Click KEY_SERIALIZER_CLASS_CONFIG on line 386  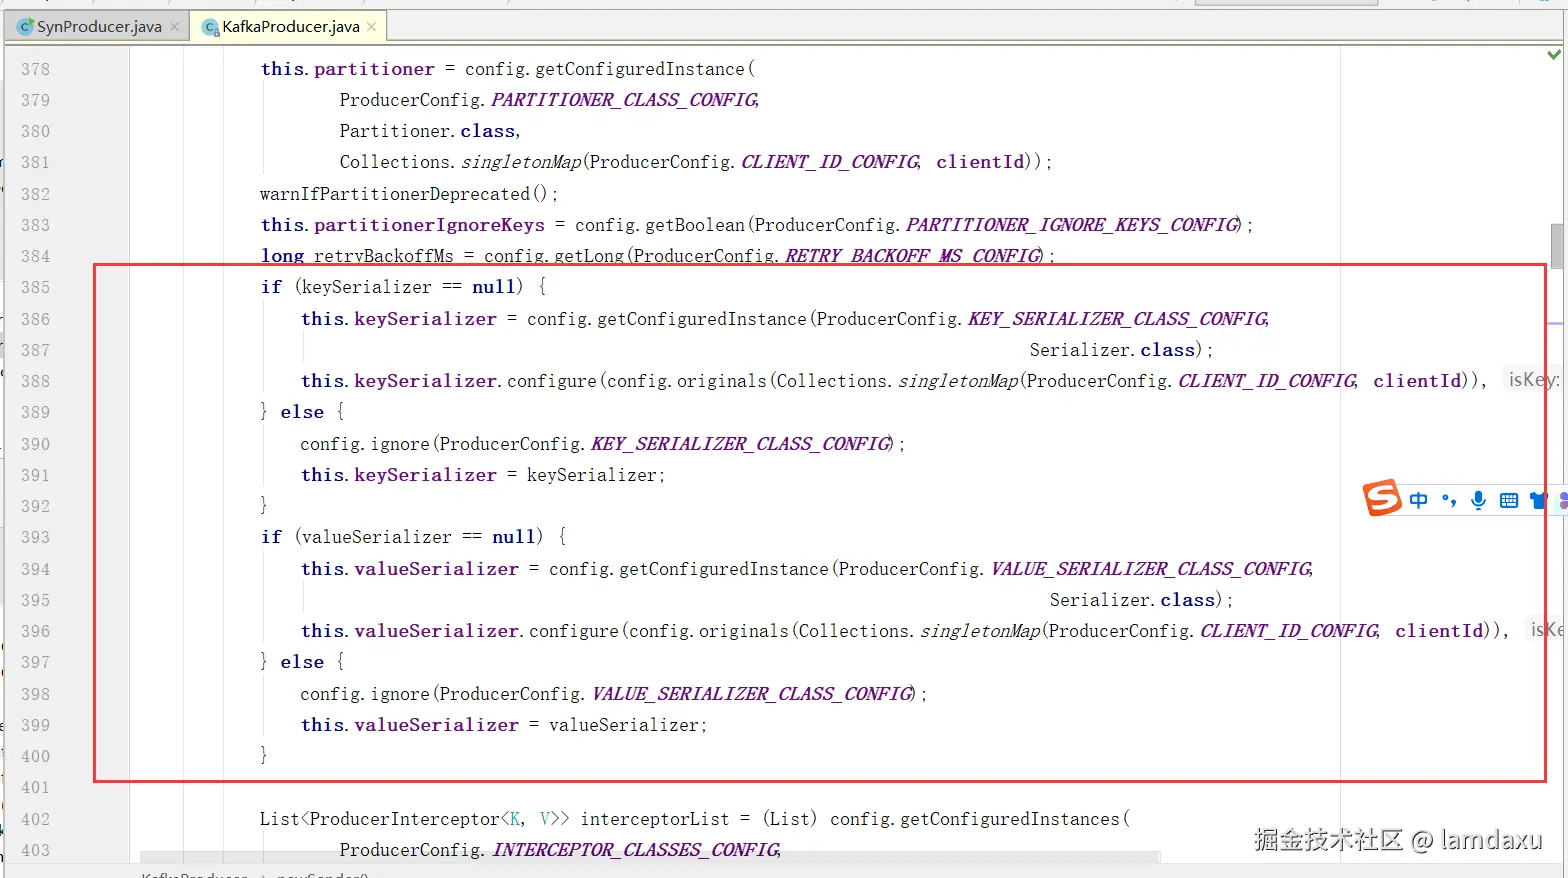(x=1118, y=319)
